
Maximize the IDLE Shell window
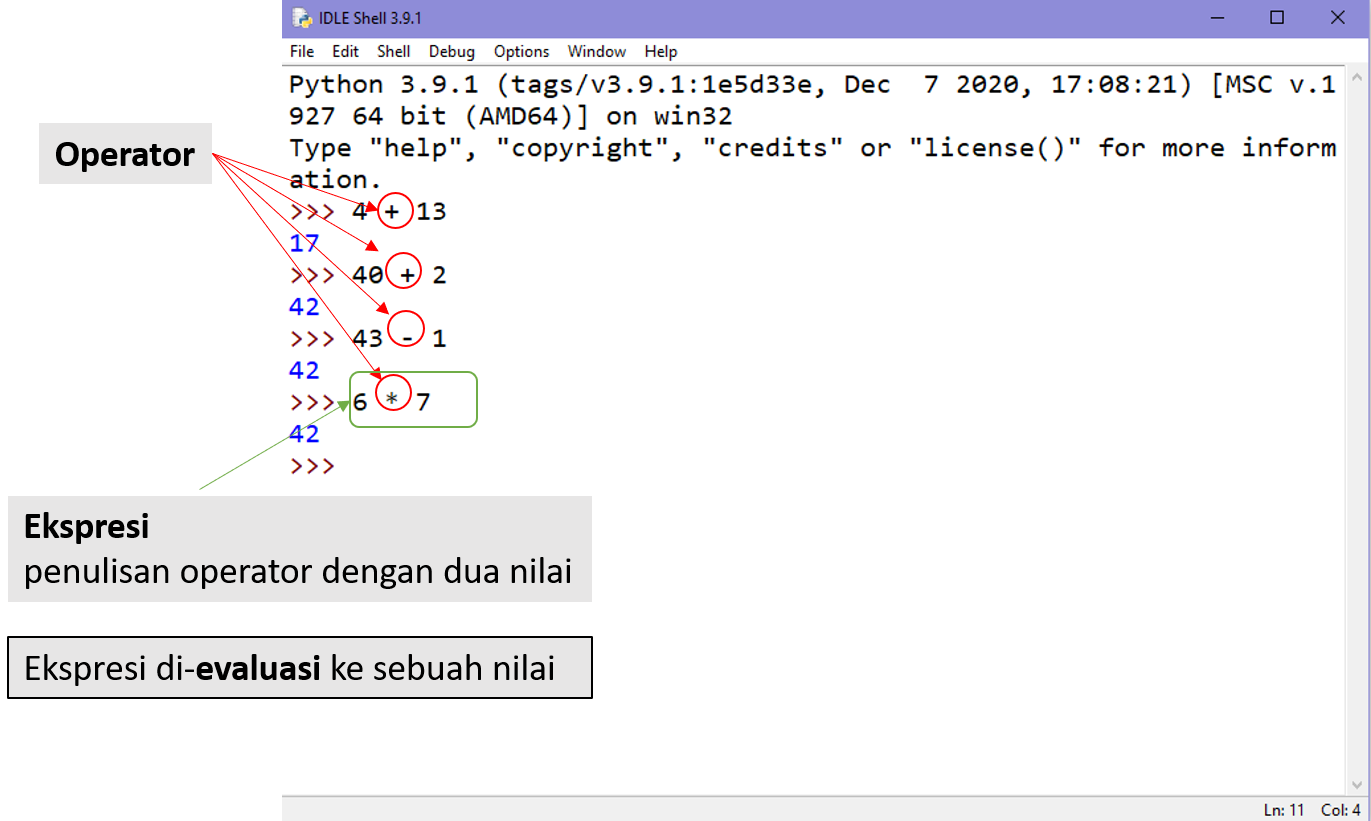pos(1277,18)
